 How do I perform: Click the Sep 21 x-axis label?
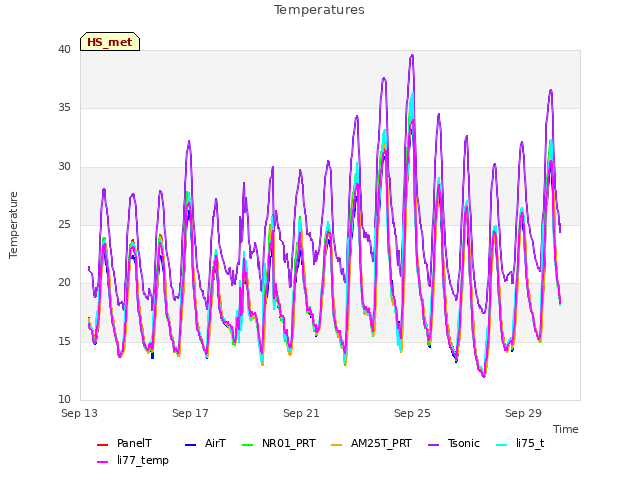[301, 413]
